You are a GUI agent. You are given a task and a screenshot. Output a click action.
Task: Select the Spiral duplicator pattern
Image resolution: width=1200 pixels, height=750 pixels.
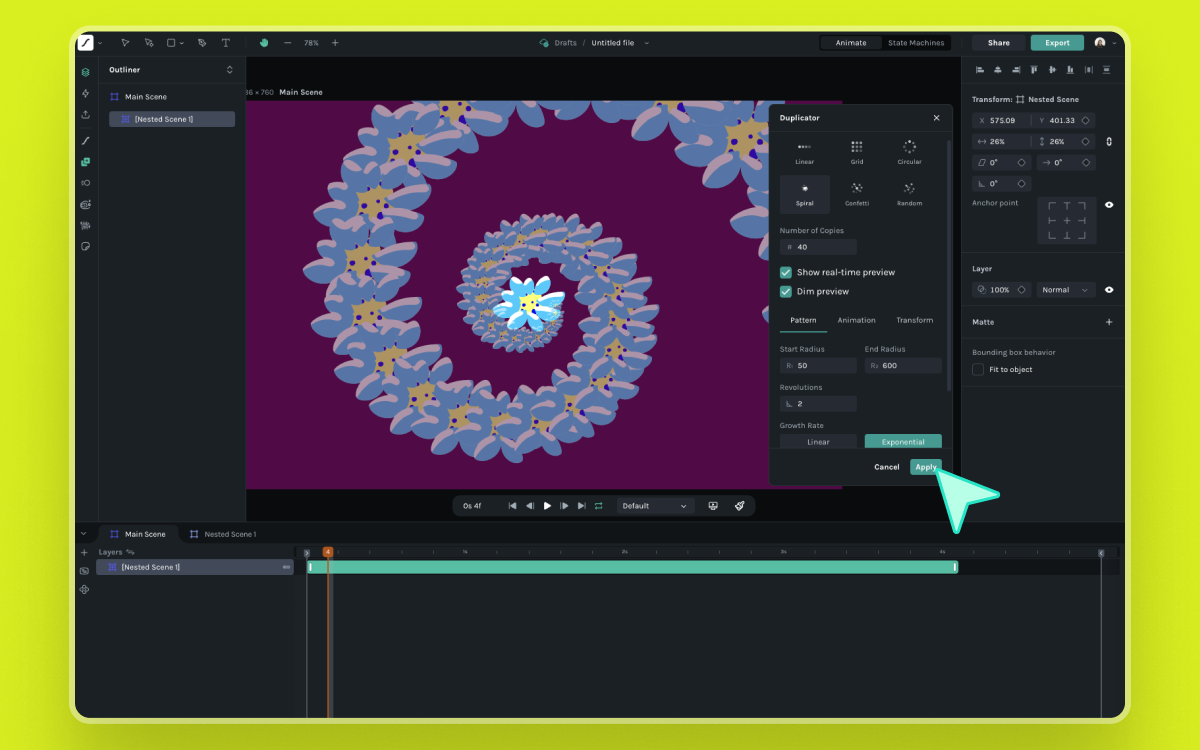[805, 194]
